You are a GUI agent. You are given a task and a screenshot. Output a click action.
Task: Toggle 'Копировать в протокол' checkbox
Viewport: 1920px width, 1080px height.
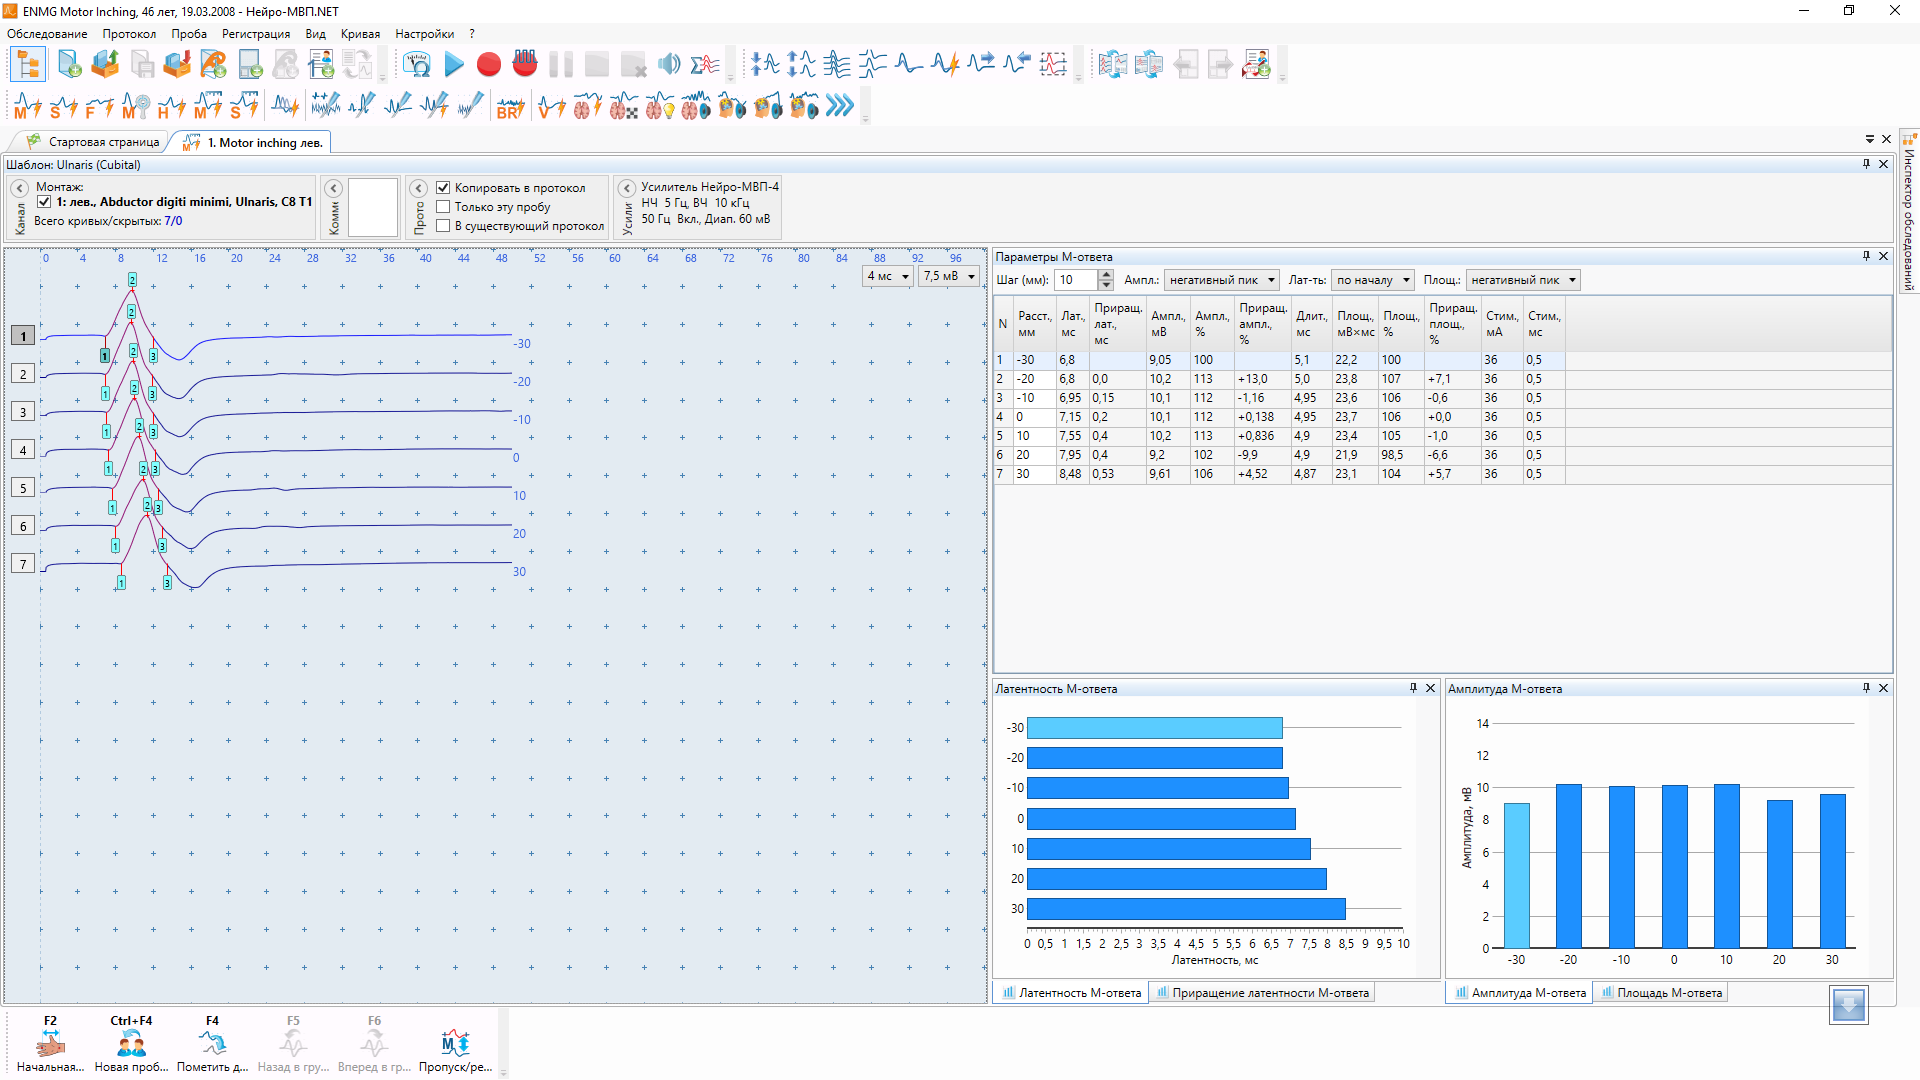443,188
